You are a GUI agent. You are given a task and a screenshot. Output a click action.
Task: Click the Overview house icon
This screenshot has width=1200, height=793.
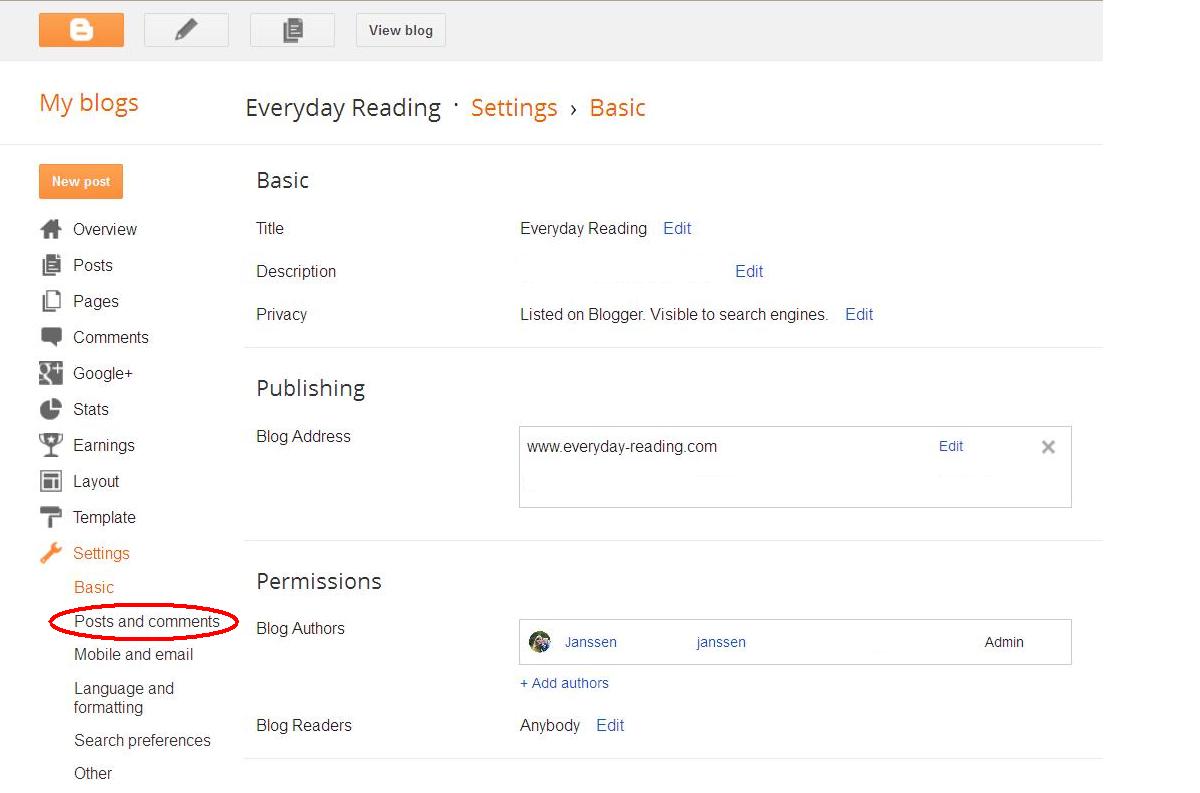[x=51, y=229]
